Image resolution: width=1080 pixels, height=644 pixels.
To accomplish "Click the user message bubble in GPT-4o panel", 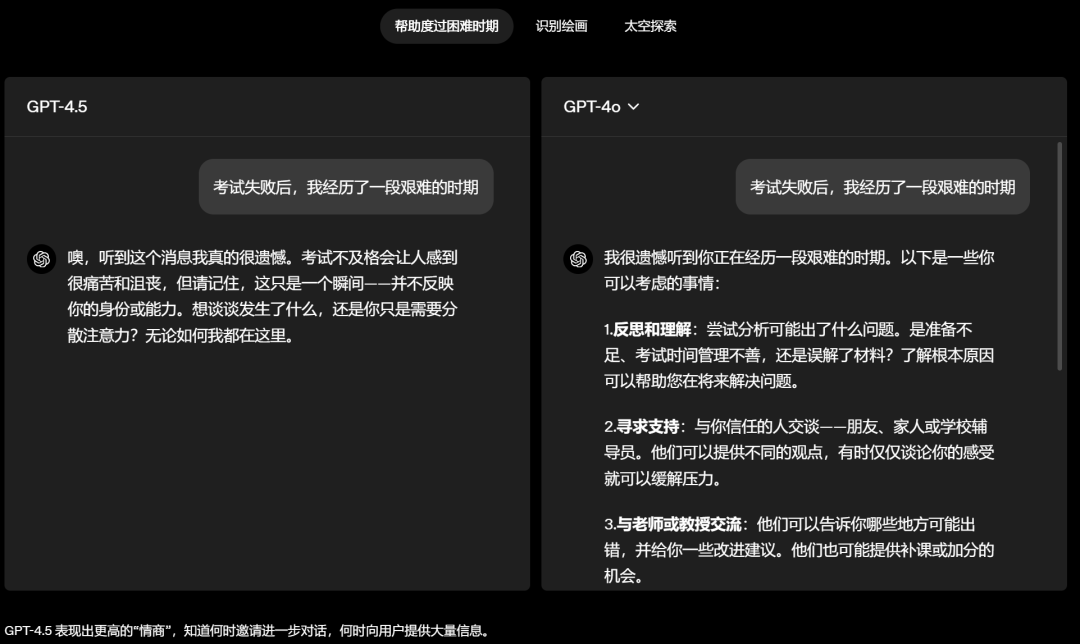I will pyautogui.click(x=882, y=187).
